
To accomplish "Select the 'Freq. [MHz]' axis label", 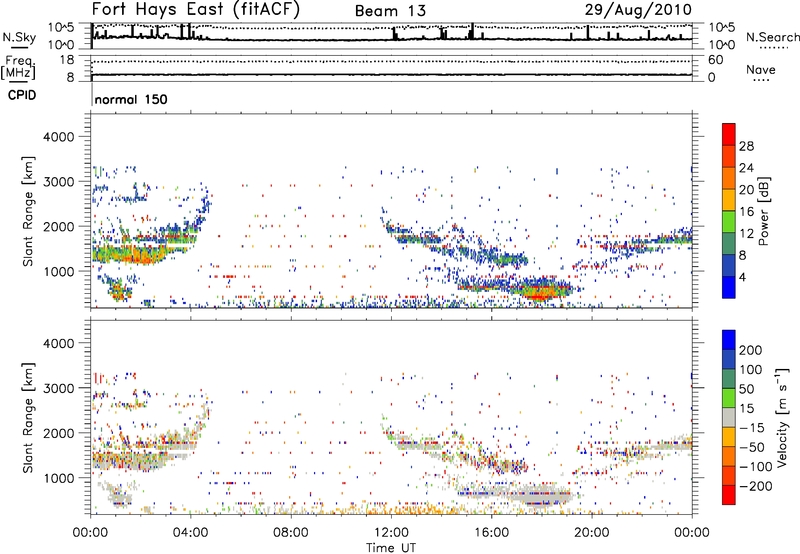I will coord(18,67).
